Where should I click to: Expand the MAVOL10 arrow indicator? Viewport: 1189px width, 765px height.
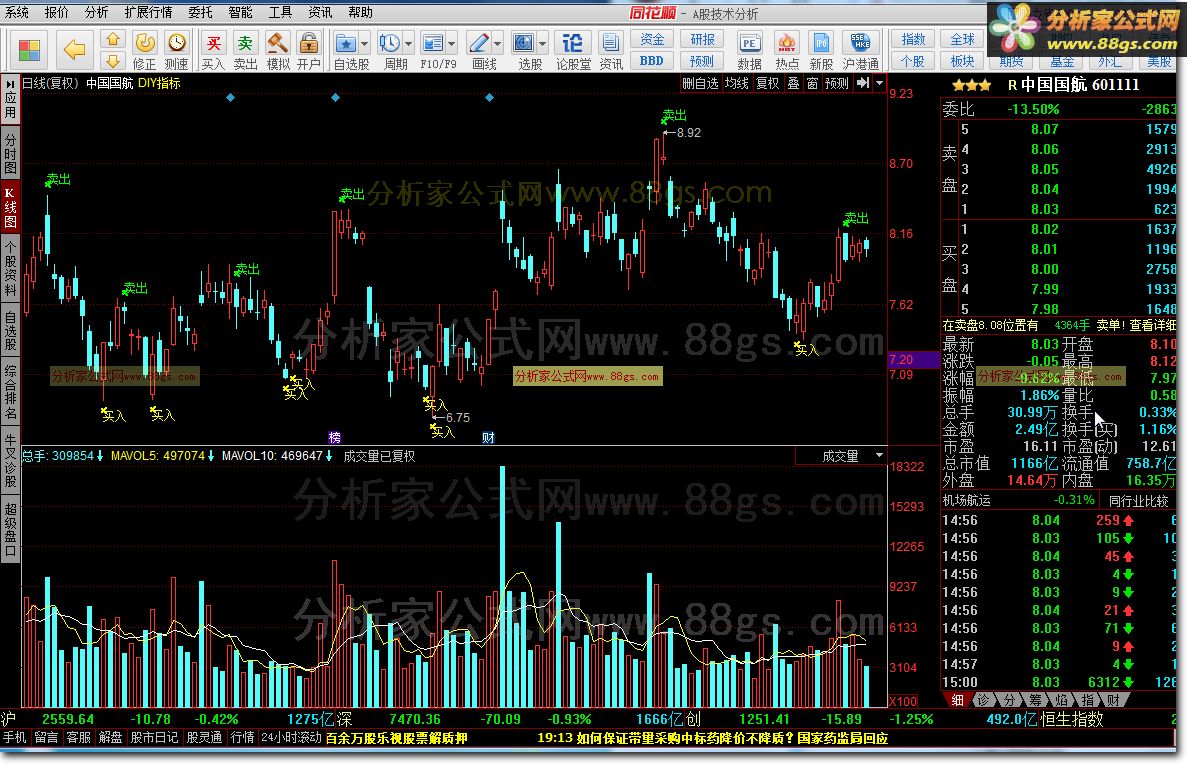[x=329, y=456]
